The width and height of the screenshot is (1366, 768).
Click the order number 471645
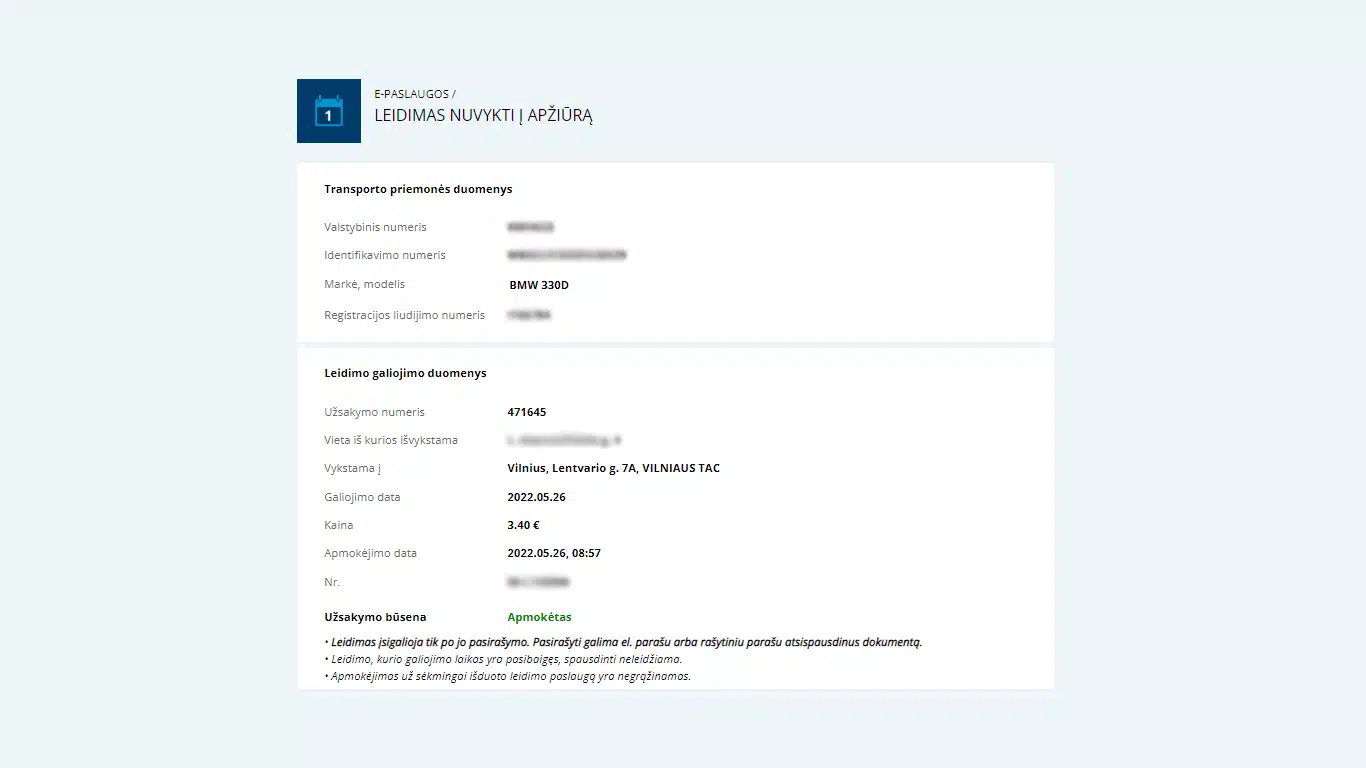tap(527, 412)
